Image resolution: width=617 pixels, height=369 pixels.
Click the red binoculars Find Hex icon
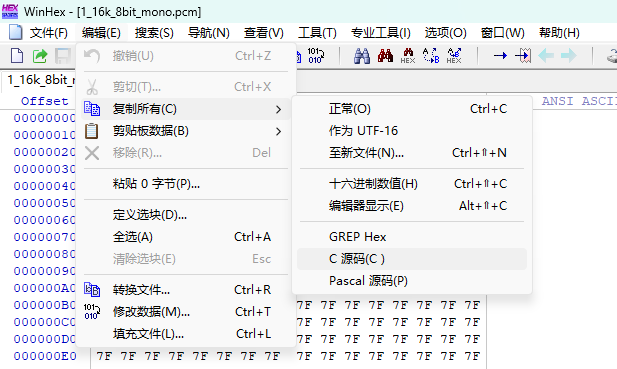(385, 56)
